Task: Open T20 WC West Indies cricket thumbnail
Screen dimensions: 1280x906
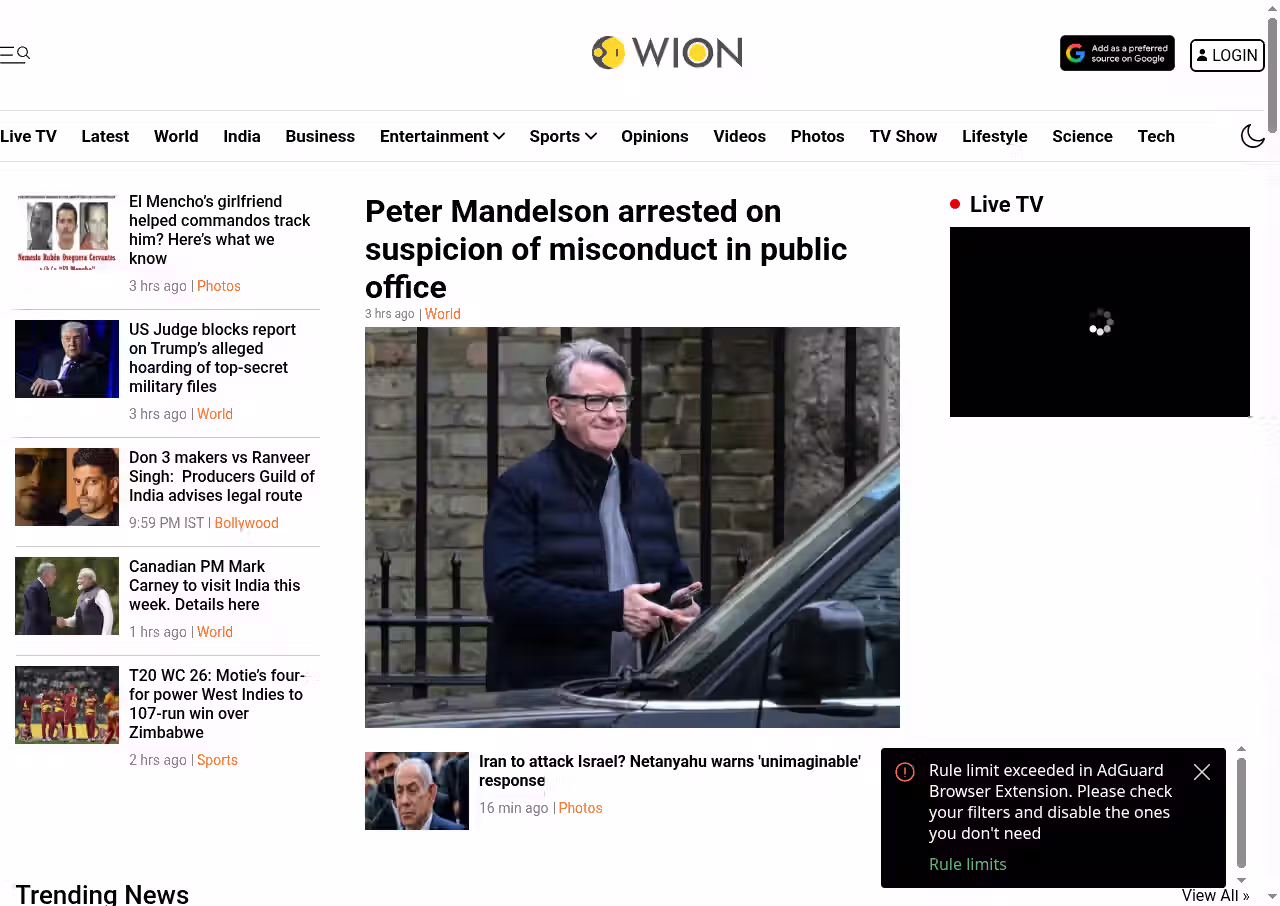Action: tap(67, 705)
